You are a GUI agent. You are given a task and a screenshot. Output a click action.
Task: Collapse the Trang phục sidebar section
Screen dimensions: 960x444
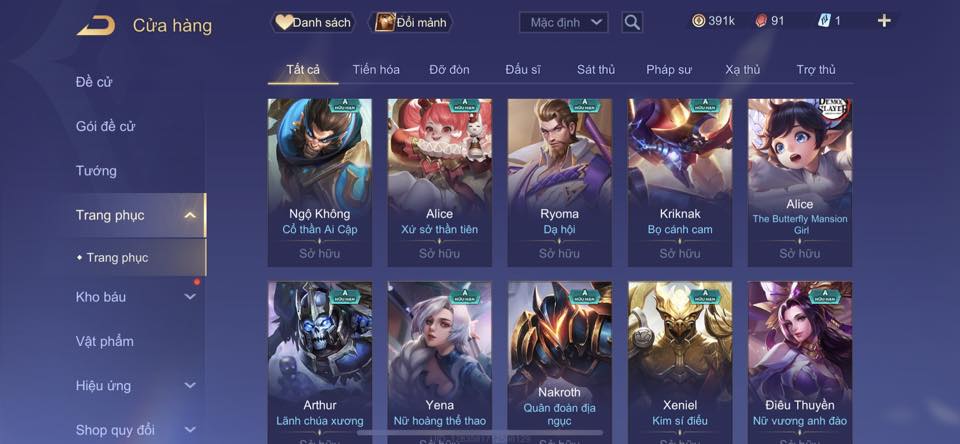click(x=190, y=215)
